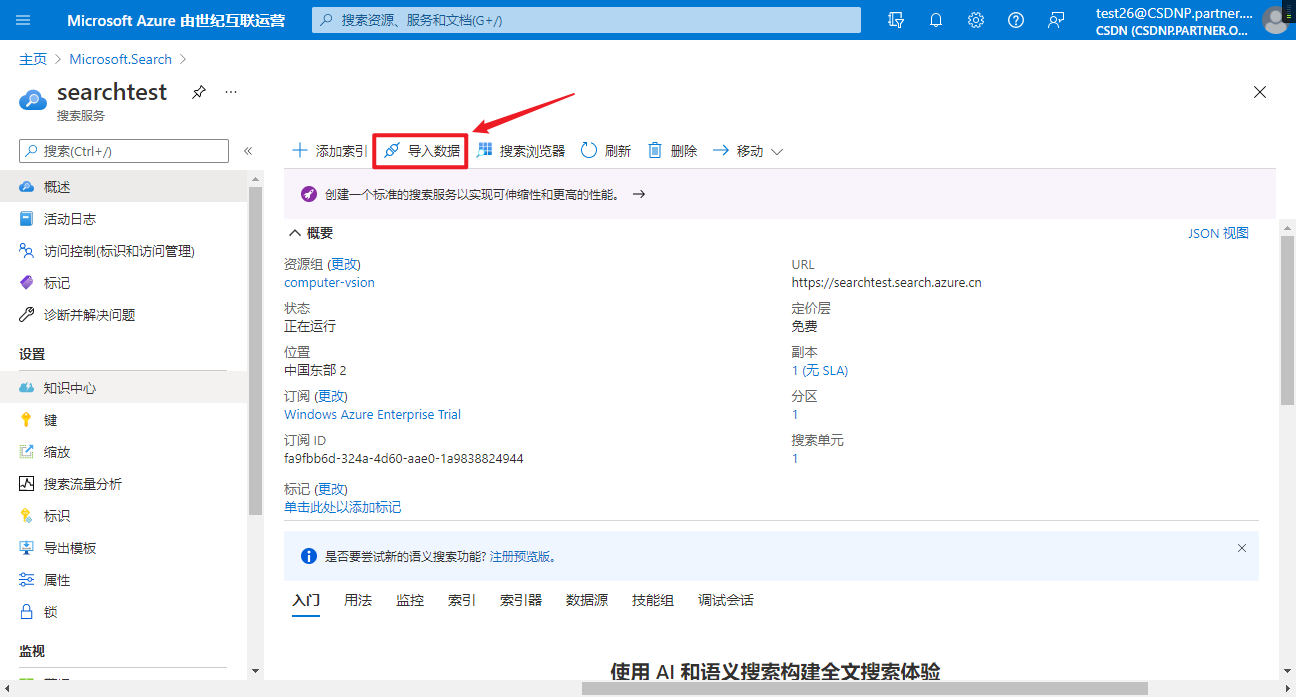Screen dimensions: 1296x697
Task: Click the global search bar at top
Action: coord(586,20)
